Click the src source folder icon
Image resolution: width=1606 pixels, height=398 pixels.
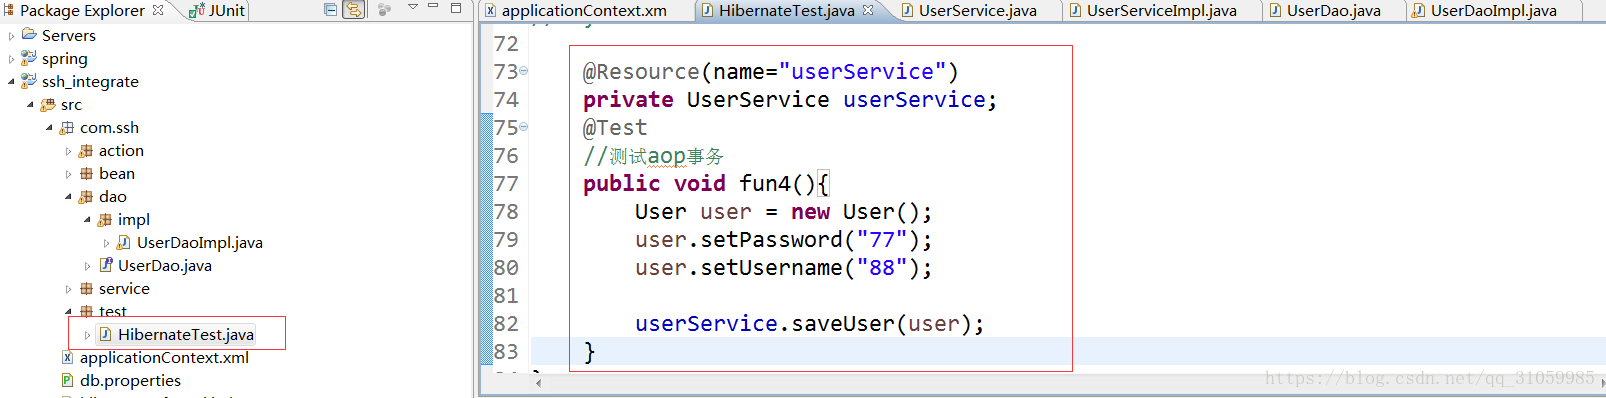48,104
